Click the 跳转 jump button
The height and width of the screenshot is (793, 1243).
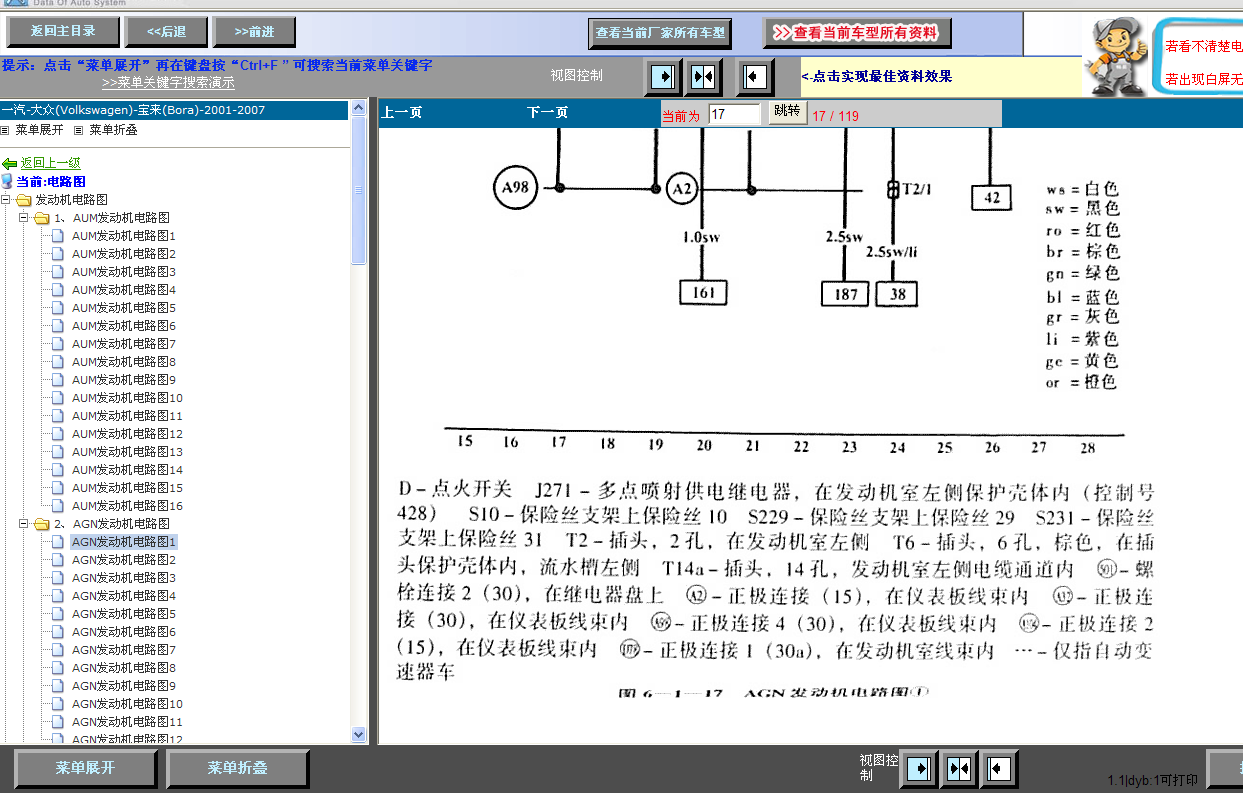[787, 111]
